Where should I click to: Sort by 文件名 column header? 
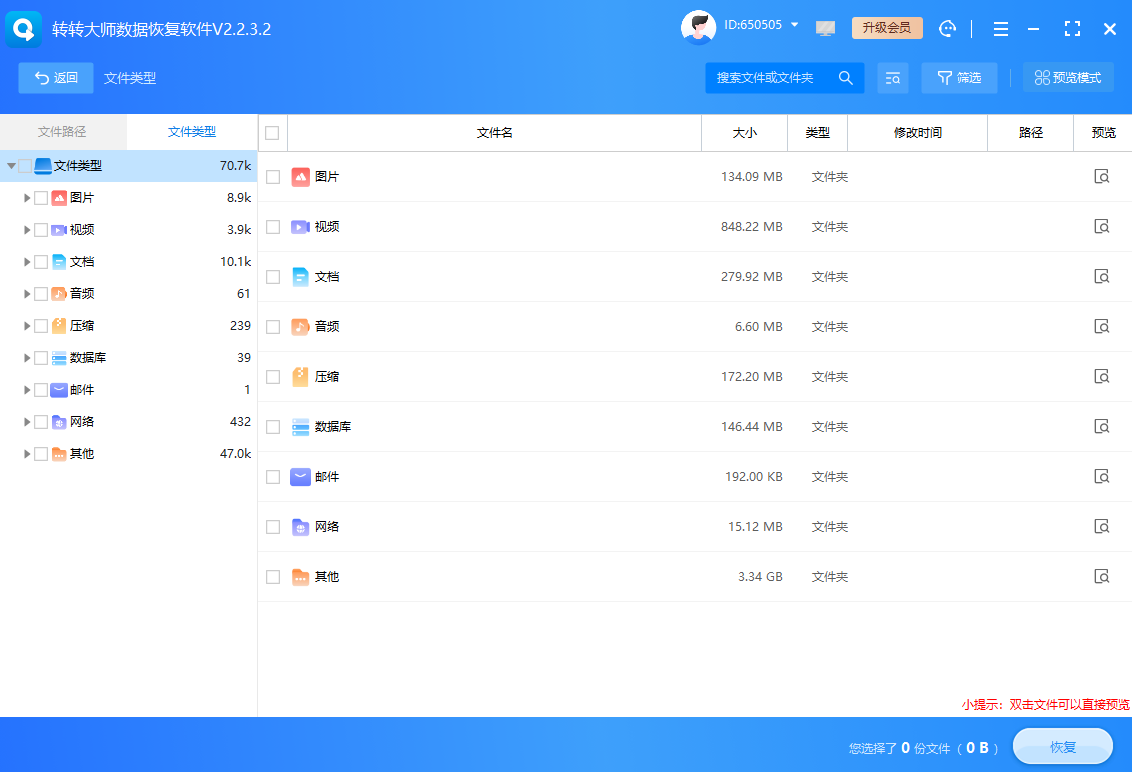495,133
